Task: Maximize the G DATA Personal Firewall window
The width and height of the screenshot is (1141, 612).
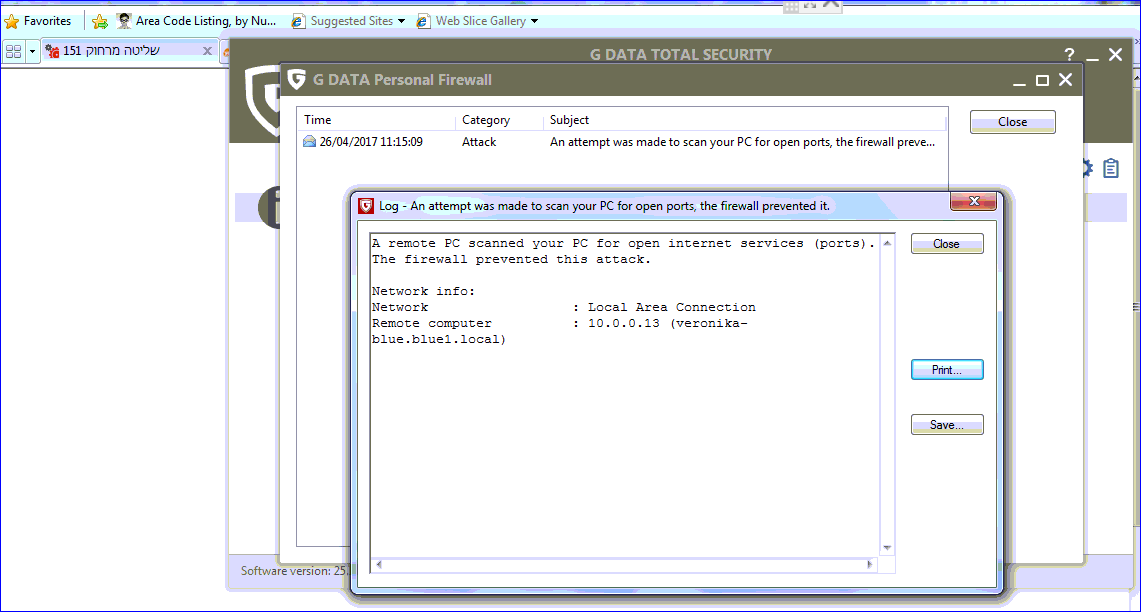Action: tap(1042, 80)
